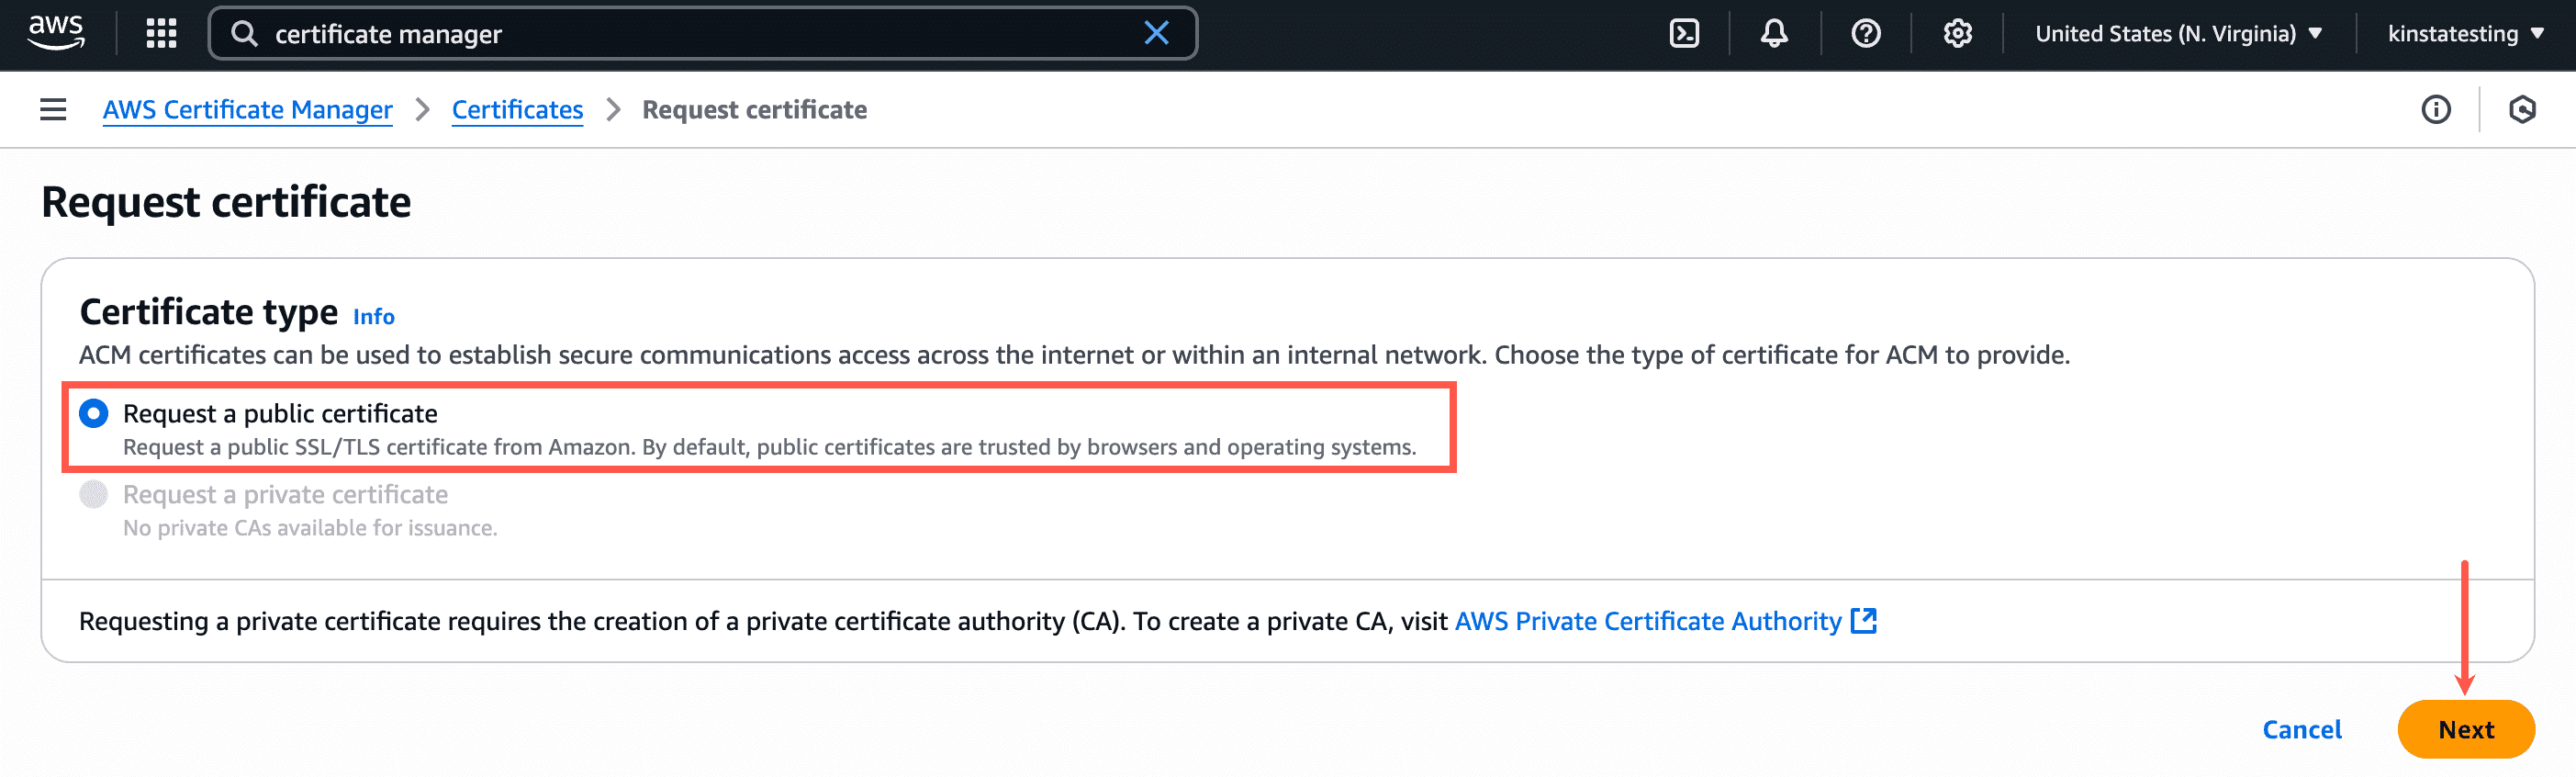The width and height of the screenshot is (2576, 777).
Task: Open the Info link beside Certificate type
Action: (373, 316)
